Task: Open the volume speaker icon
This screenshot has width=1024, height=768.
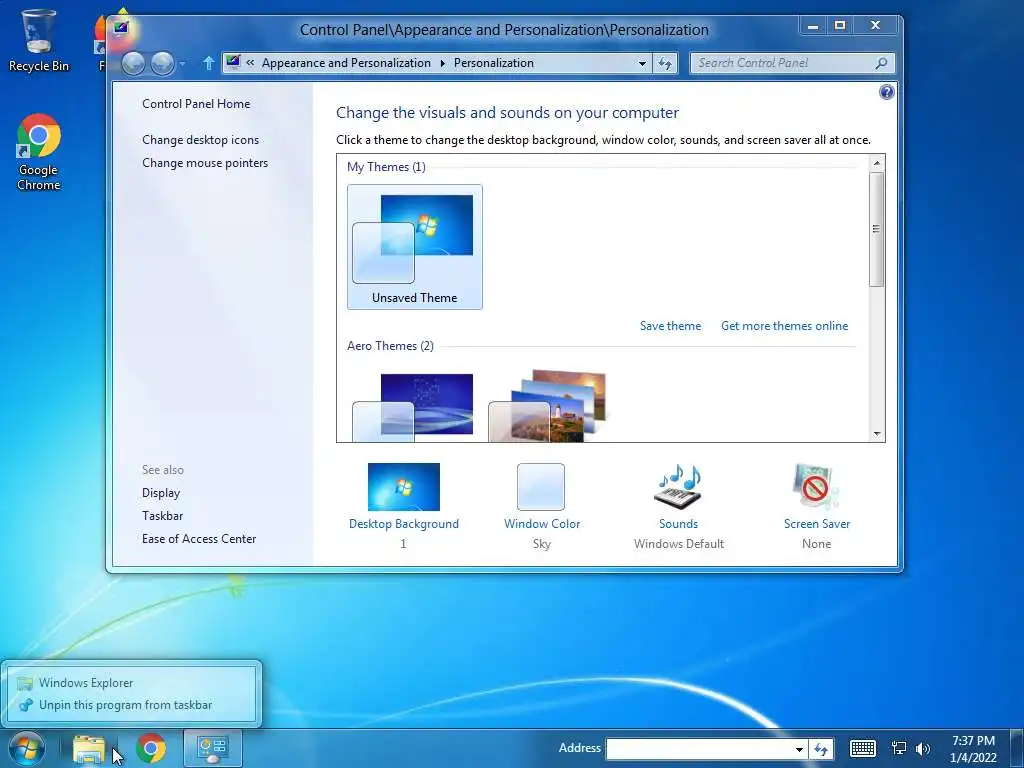Action: tap(922, 748)
